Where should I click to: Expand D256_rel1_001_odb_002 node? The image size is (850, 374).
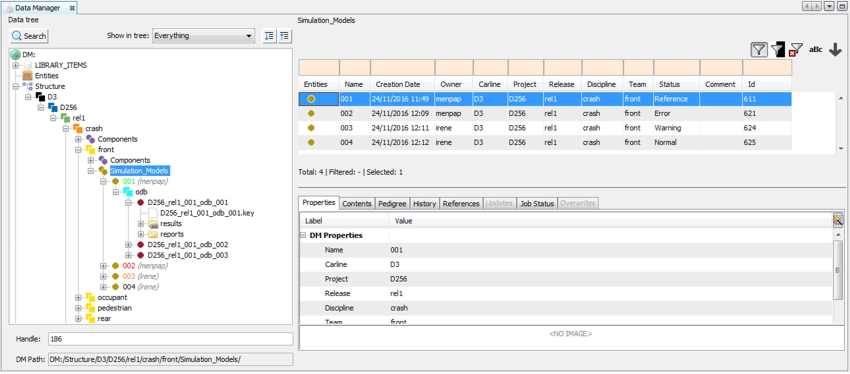coord(128,245)
